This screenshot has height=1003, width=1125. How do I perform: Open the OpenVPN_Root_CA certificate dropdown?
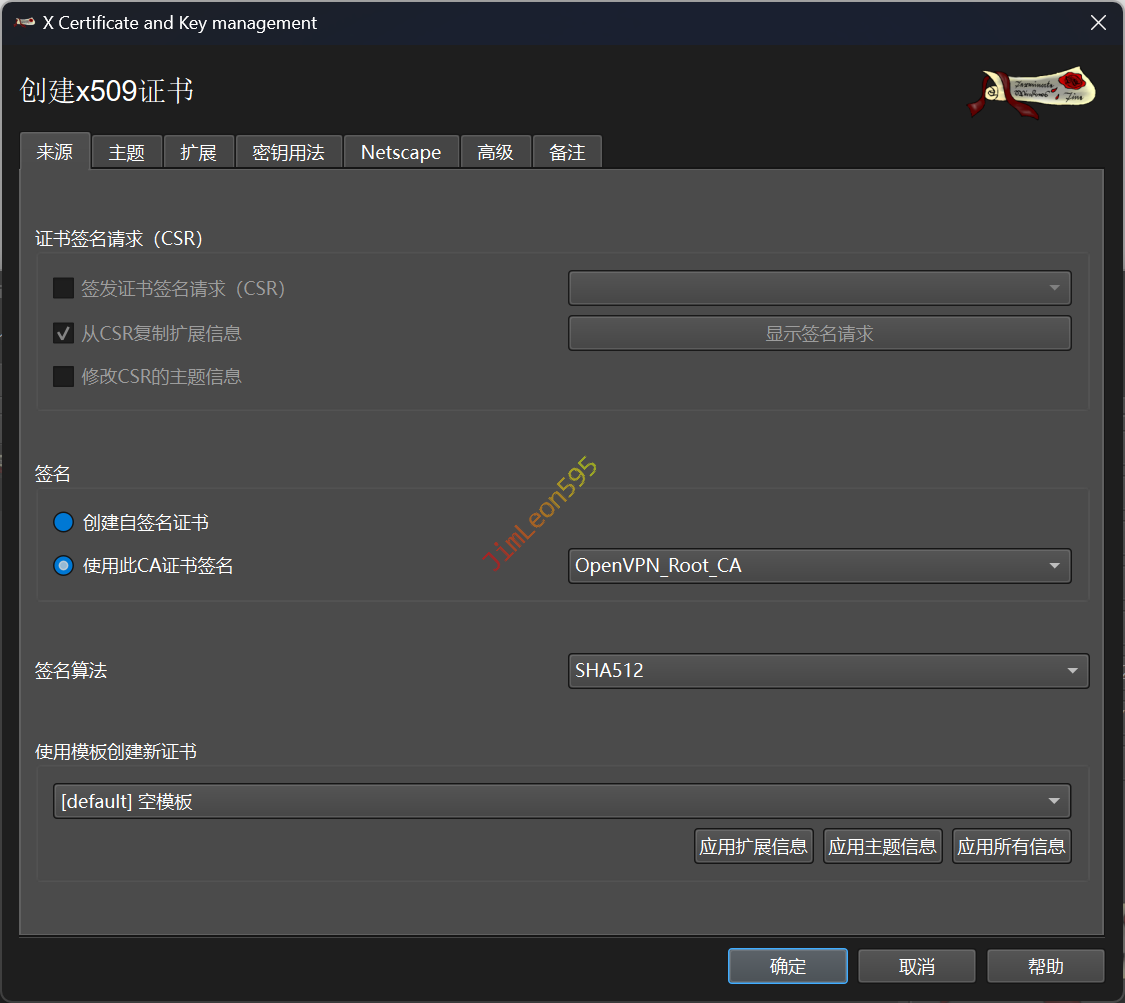coord(819,566)
